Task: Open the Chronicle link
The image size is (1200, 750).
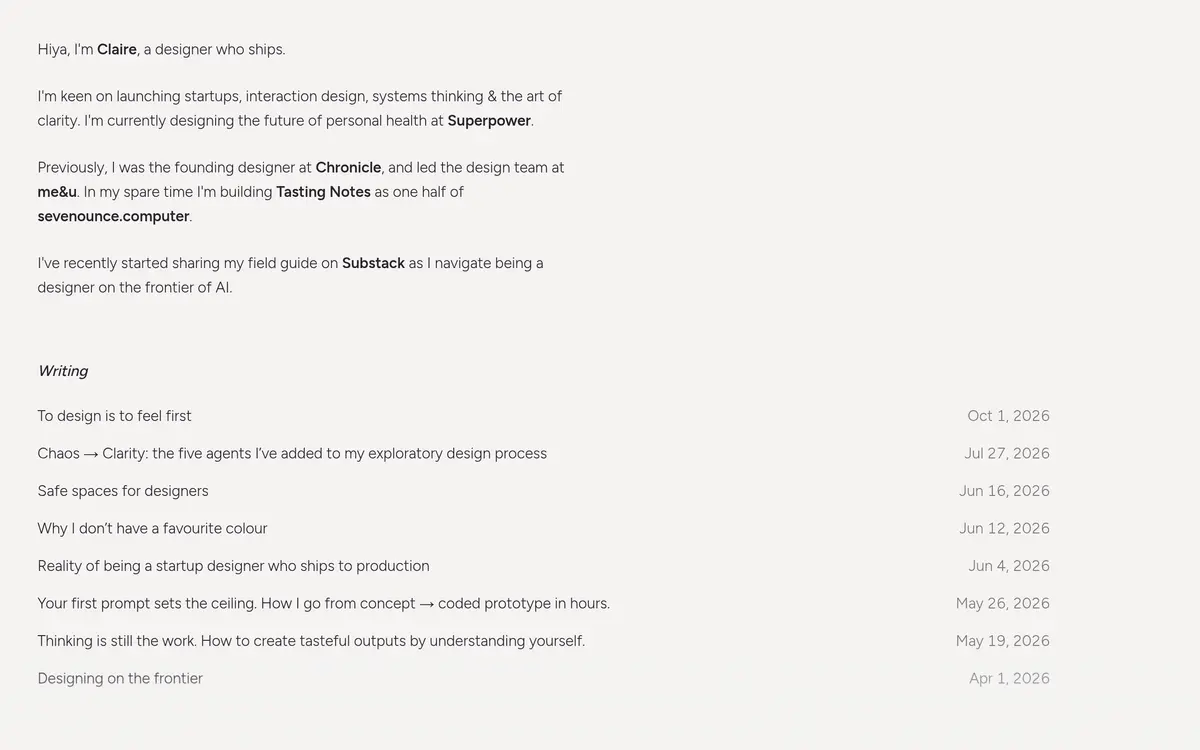Action: [348, 168]
